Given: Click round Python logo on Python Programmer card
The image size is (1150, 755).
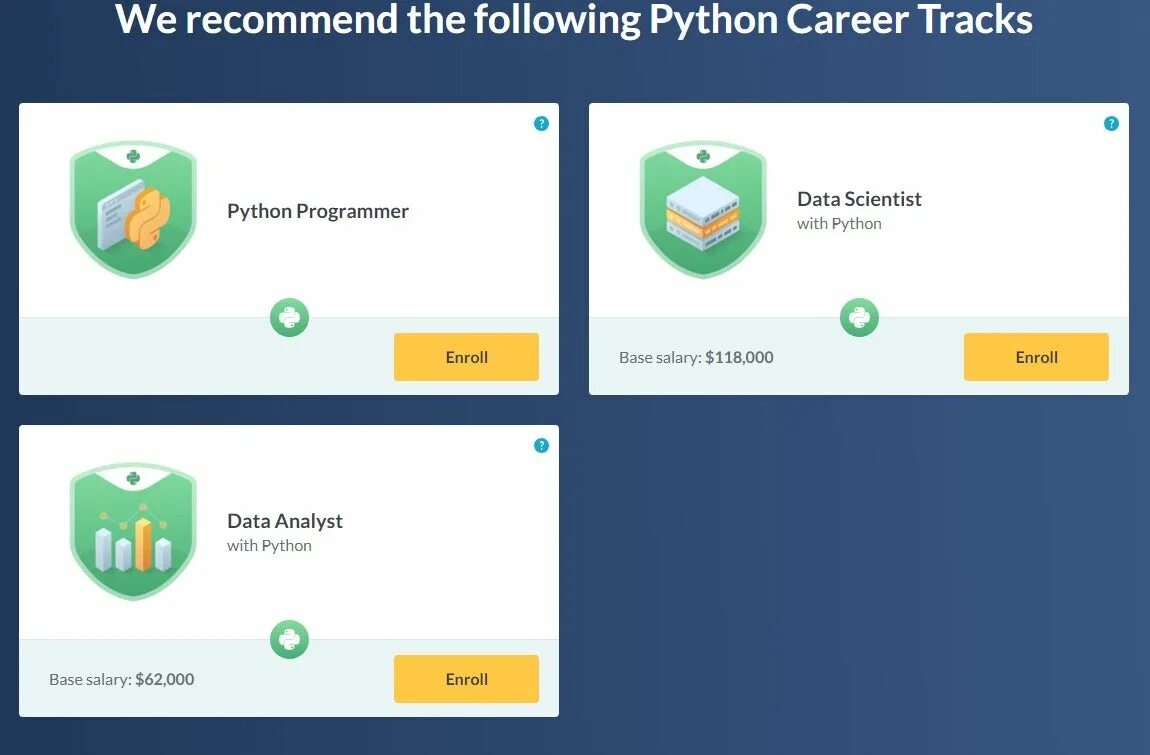Looking at the screenshot, I should (x=289, y=318).
